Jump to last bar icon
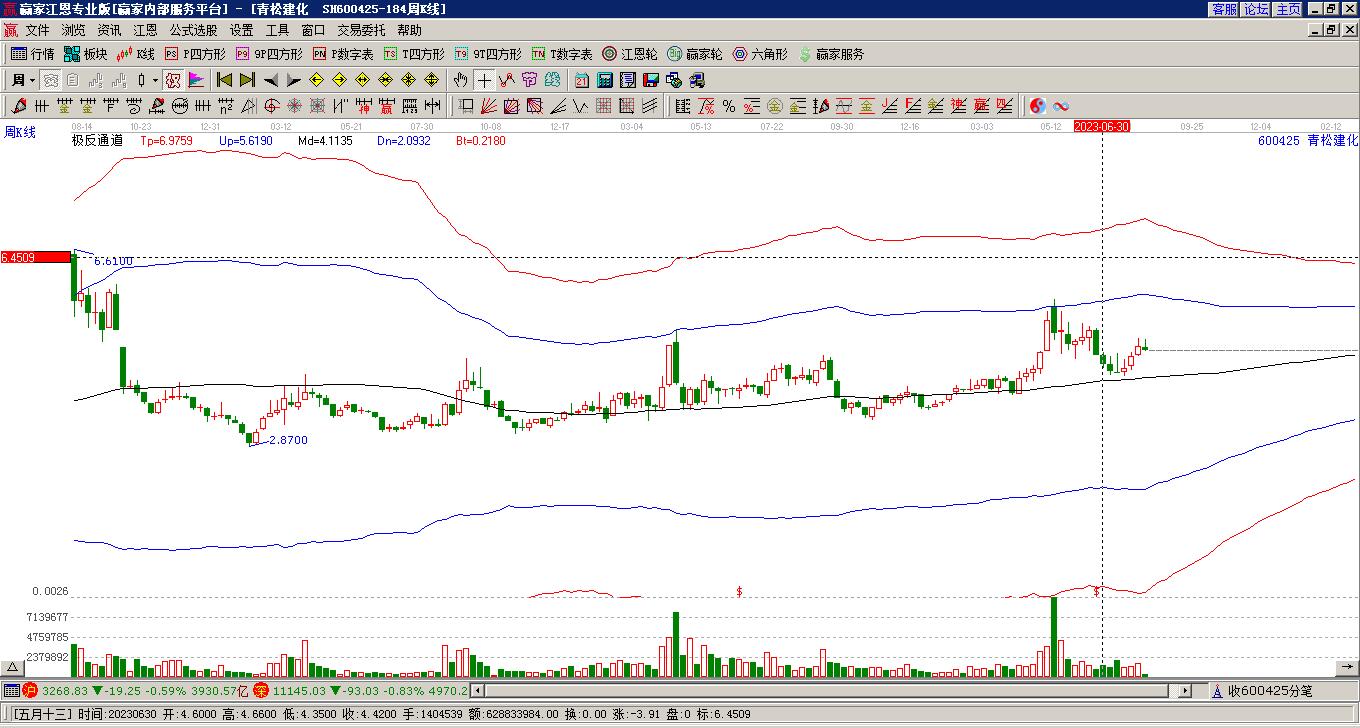This screenshot has height=728, width=1360. coord(247,80)
